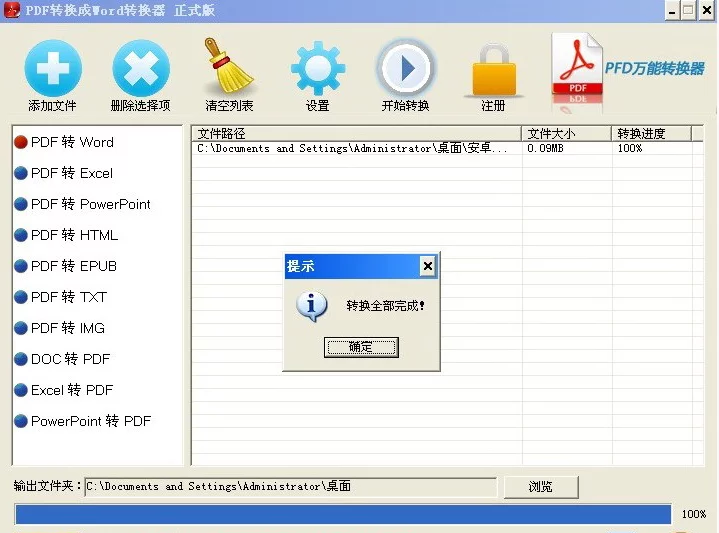
Task: Select the PowerPoint 转 PDF mode
Action: click(x=83, y=421)
